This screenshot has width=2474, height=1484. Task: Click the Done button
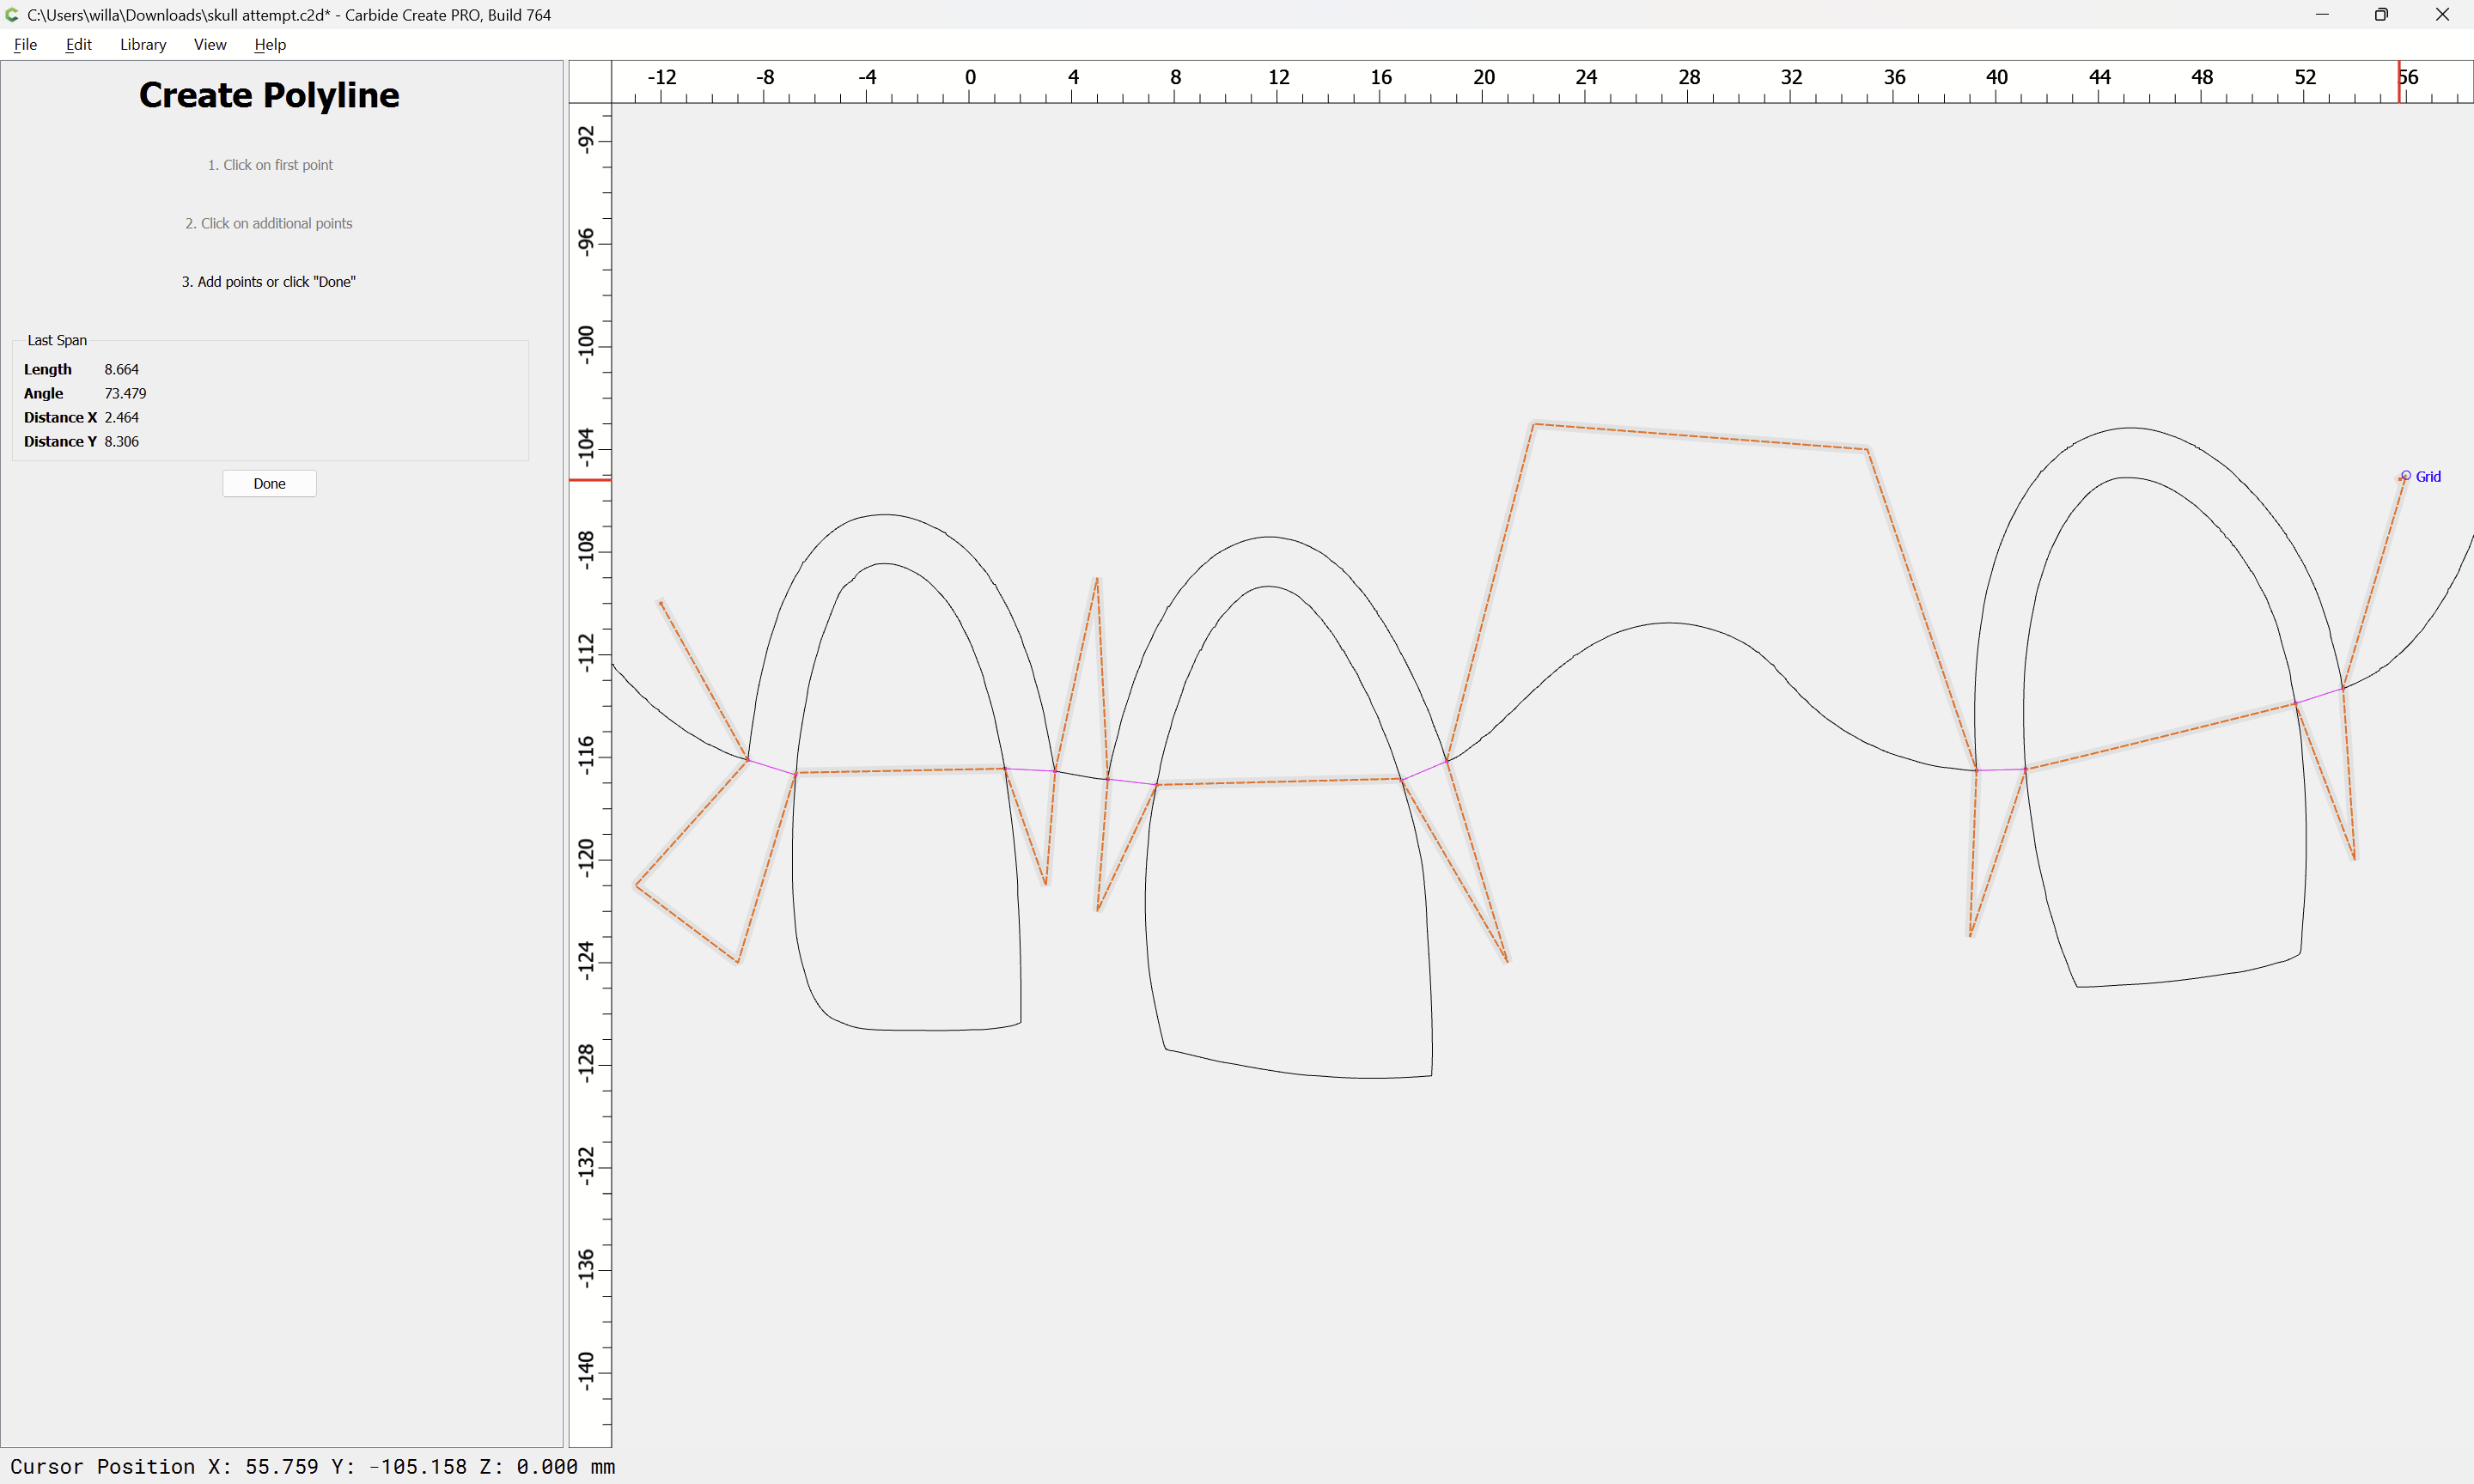click(x=269, y=483)
